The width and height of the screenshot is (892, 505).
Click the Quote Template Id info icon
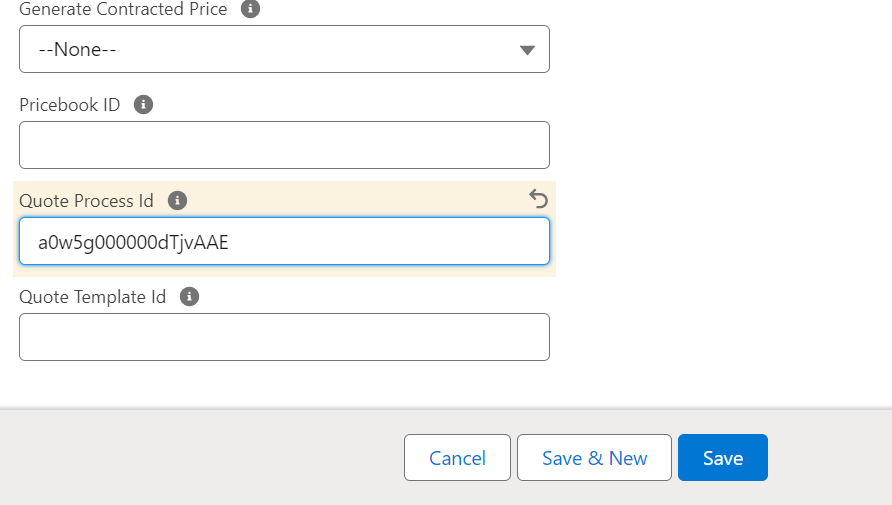189,297
